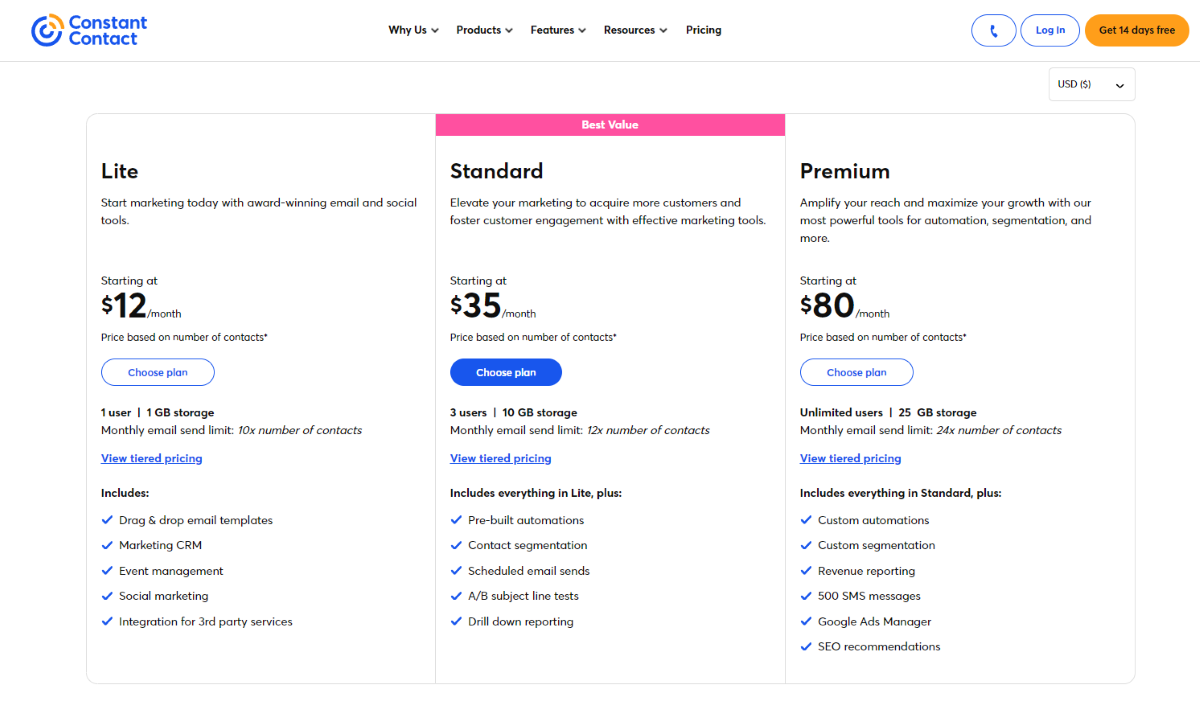Click Get 14 days free button

point(1137,30)
